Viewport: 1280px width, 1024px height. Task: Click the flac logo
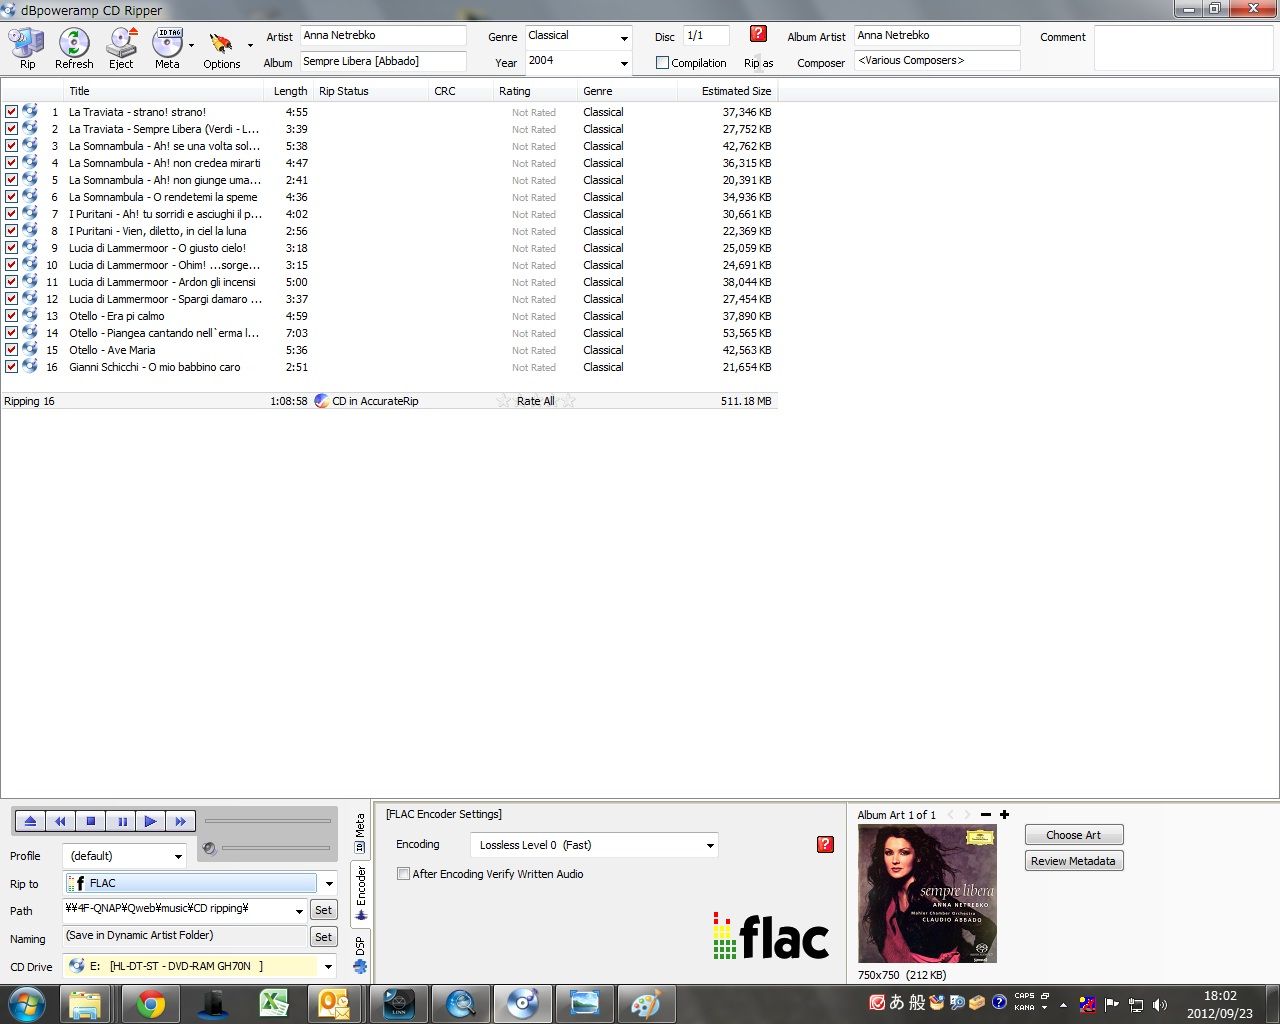click(770, 936)
